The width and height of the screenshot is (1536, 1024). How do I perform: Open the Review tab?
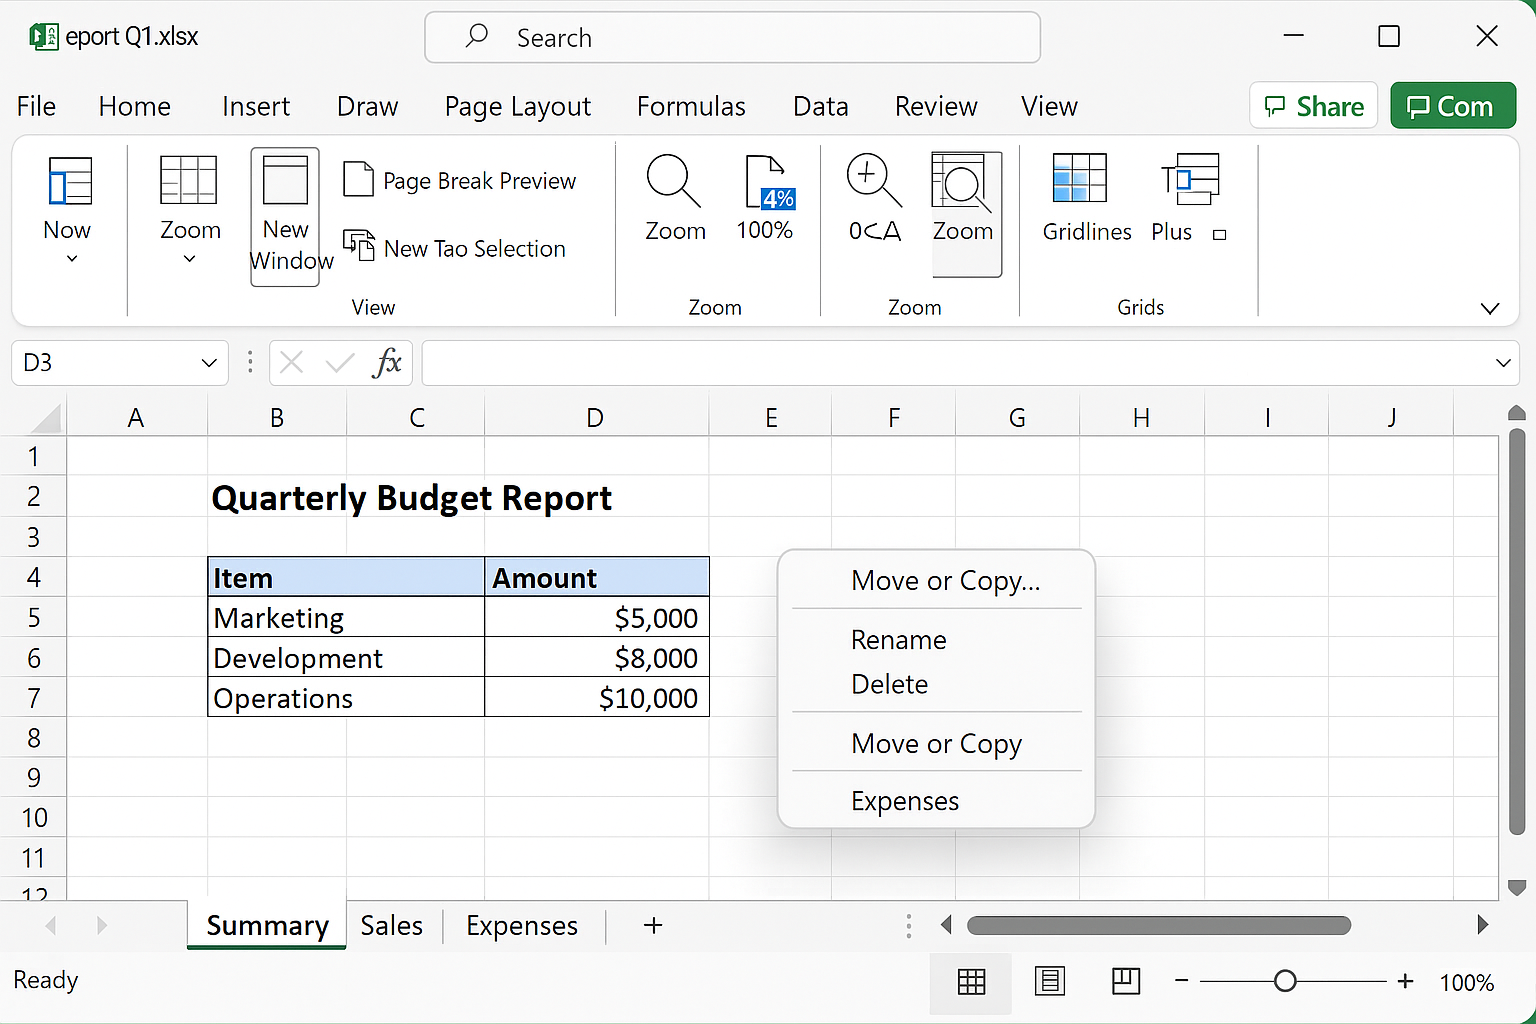[936, 107]
